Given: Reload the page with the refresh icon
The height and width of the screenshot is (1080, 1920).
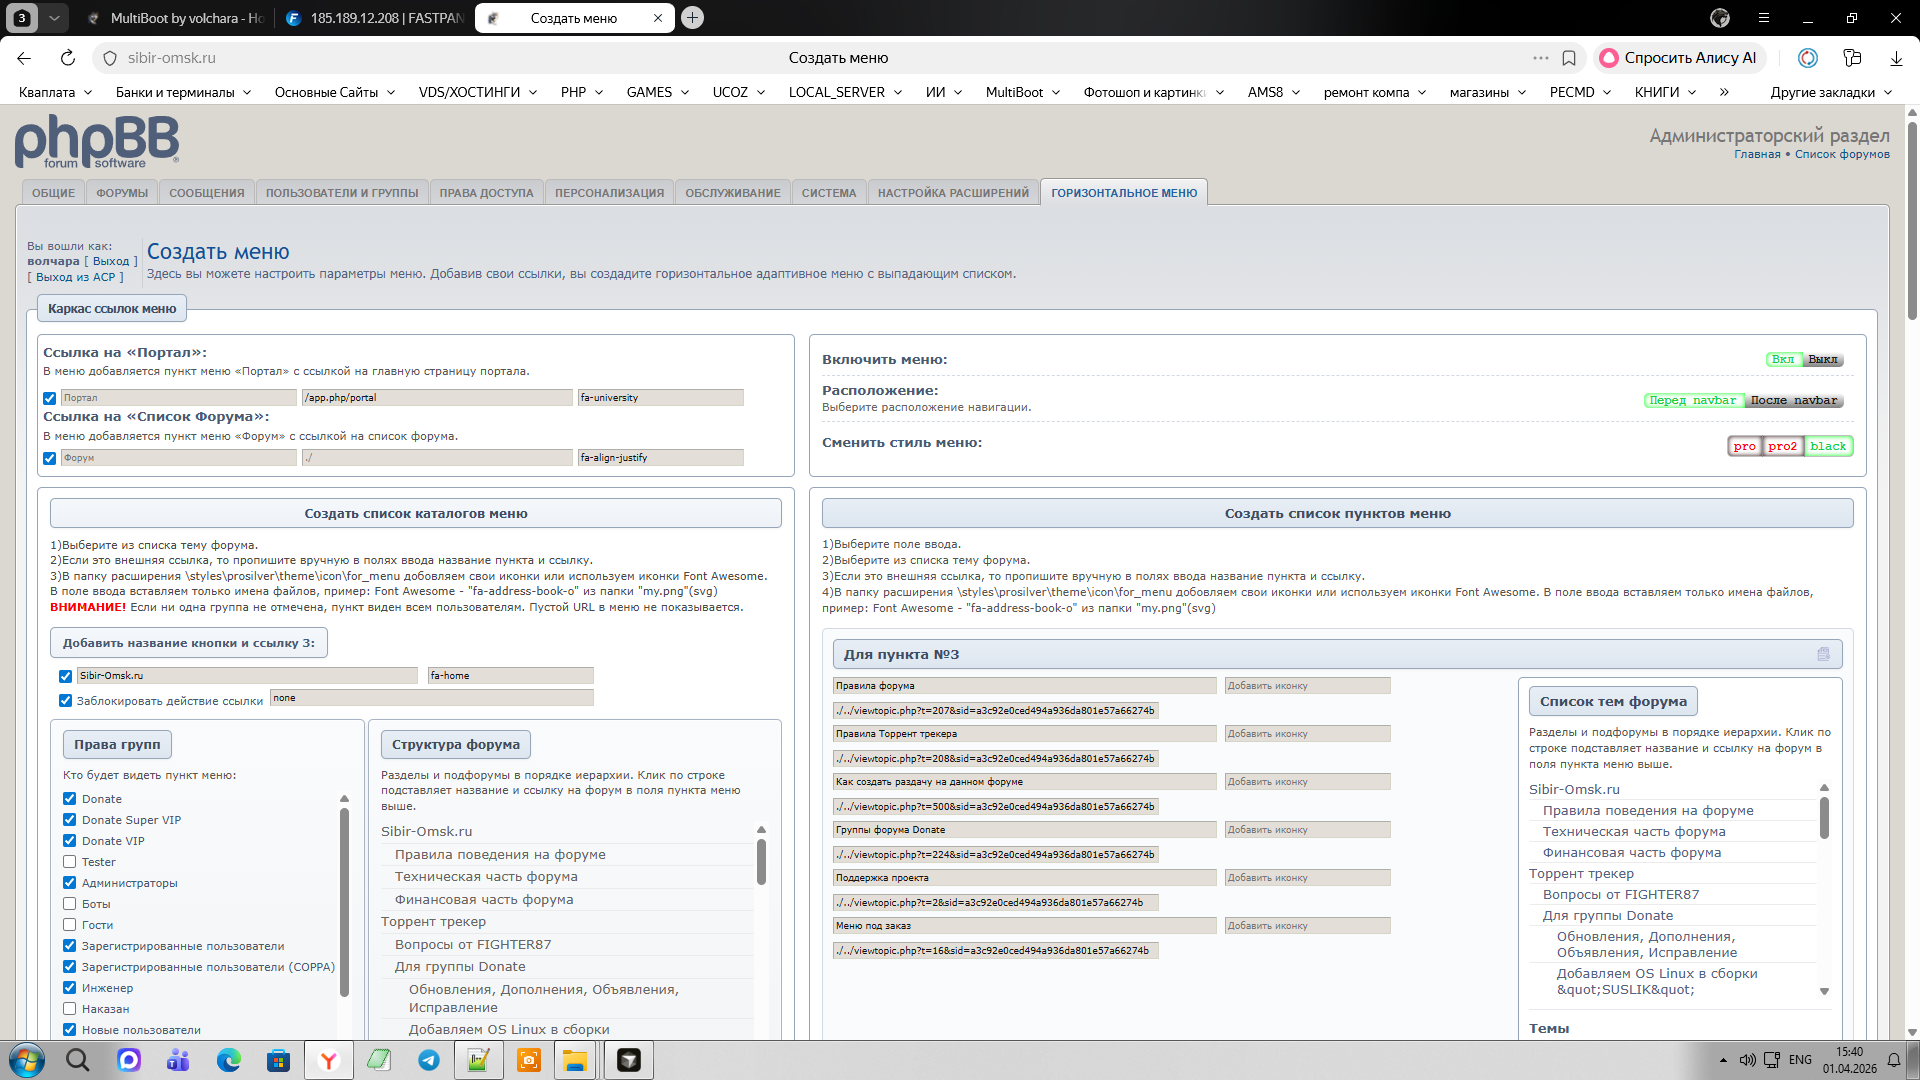Looking at the screenshot, I should pos(68,58).
